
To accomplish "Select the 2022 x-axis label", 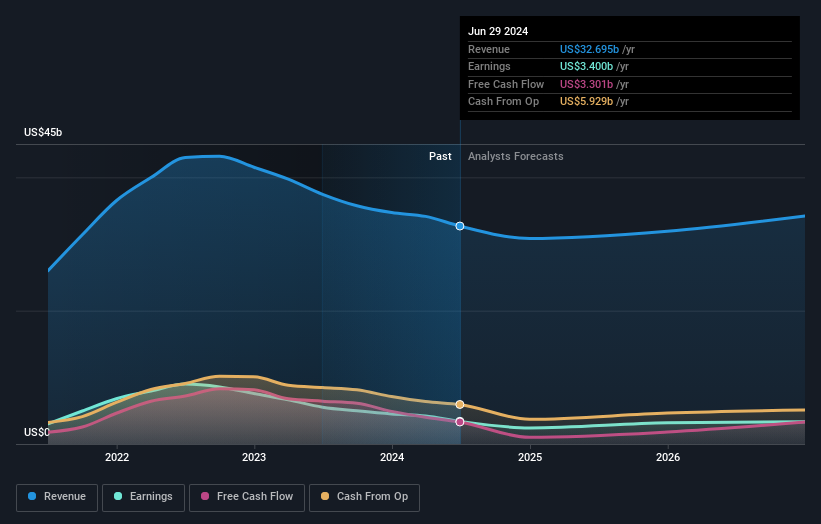I will tap(117, 457).
